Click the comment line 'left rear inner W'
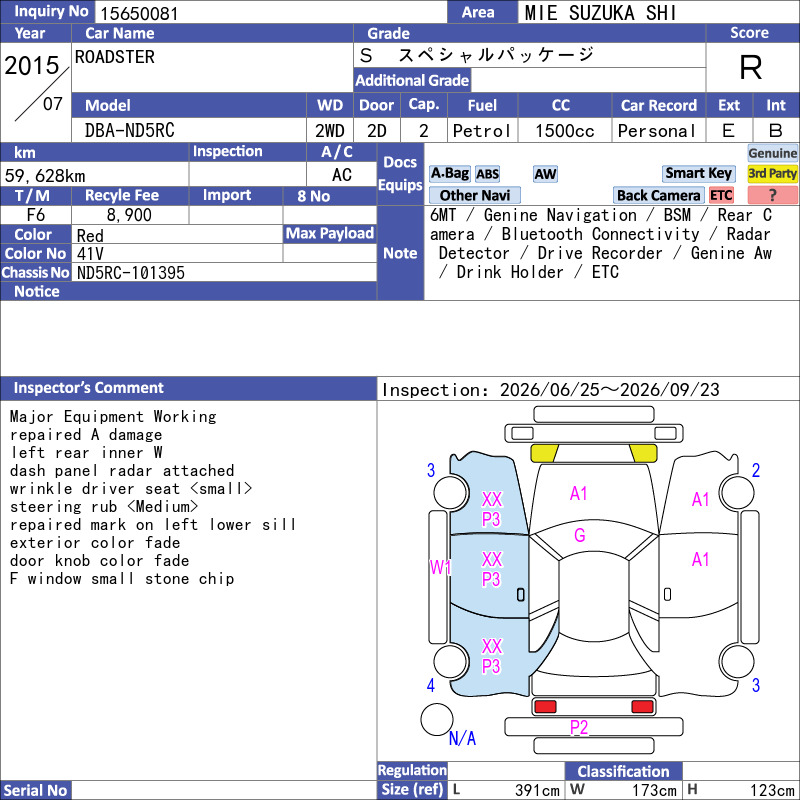 tap(86, 453)
